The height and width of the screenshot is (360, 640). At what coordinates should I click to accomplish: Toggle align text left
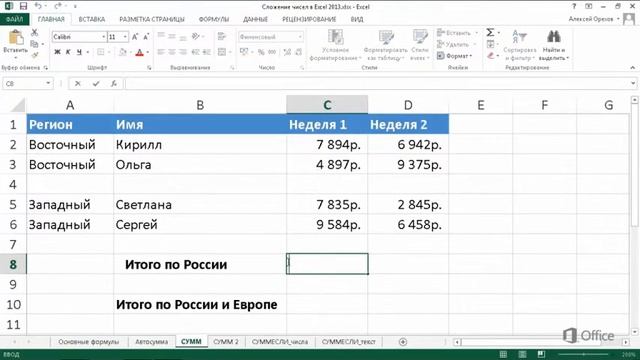[x=161, y=52]
